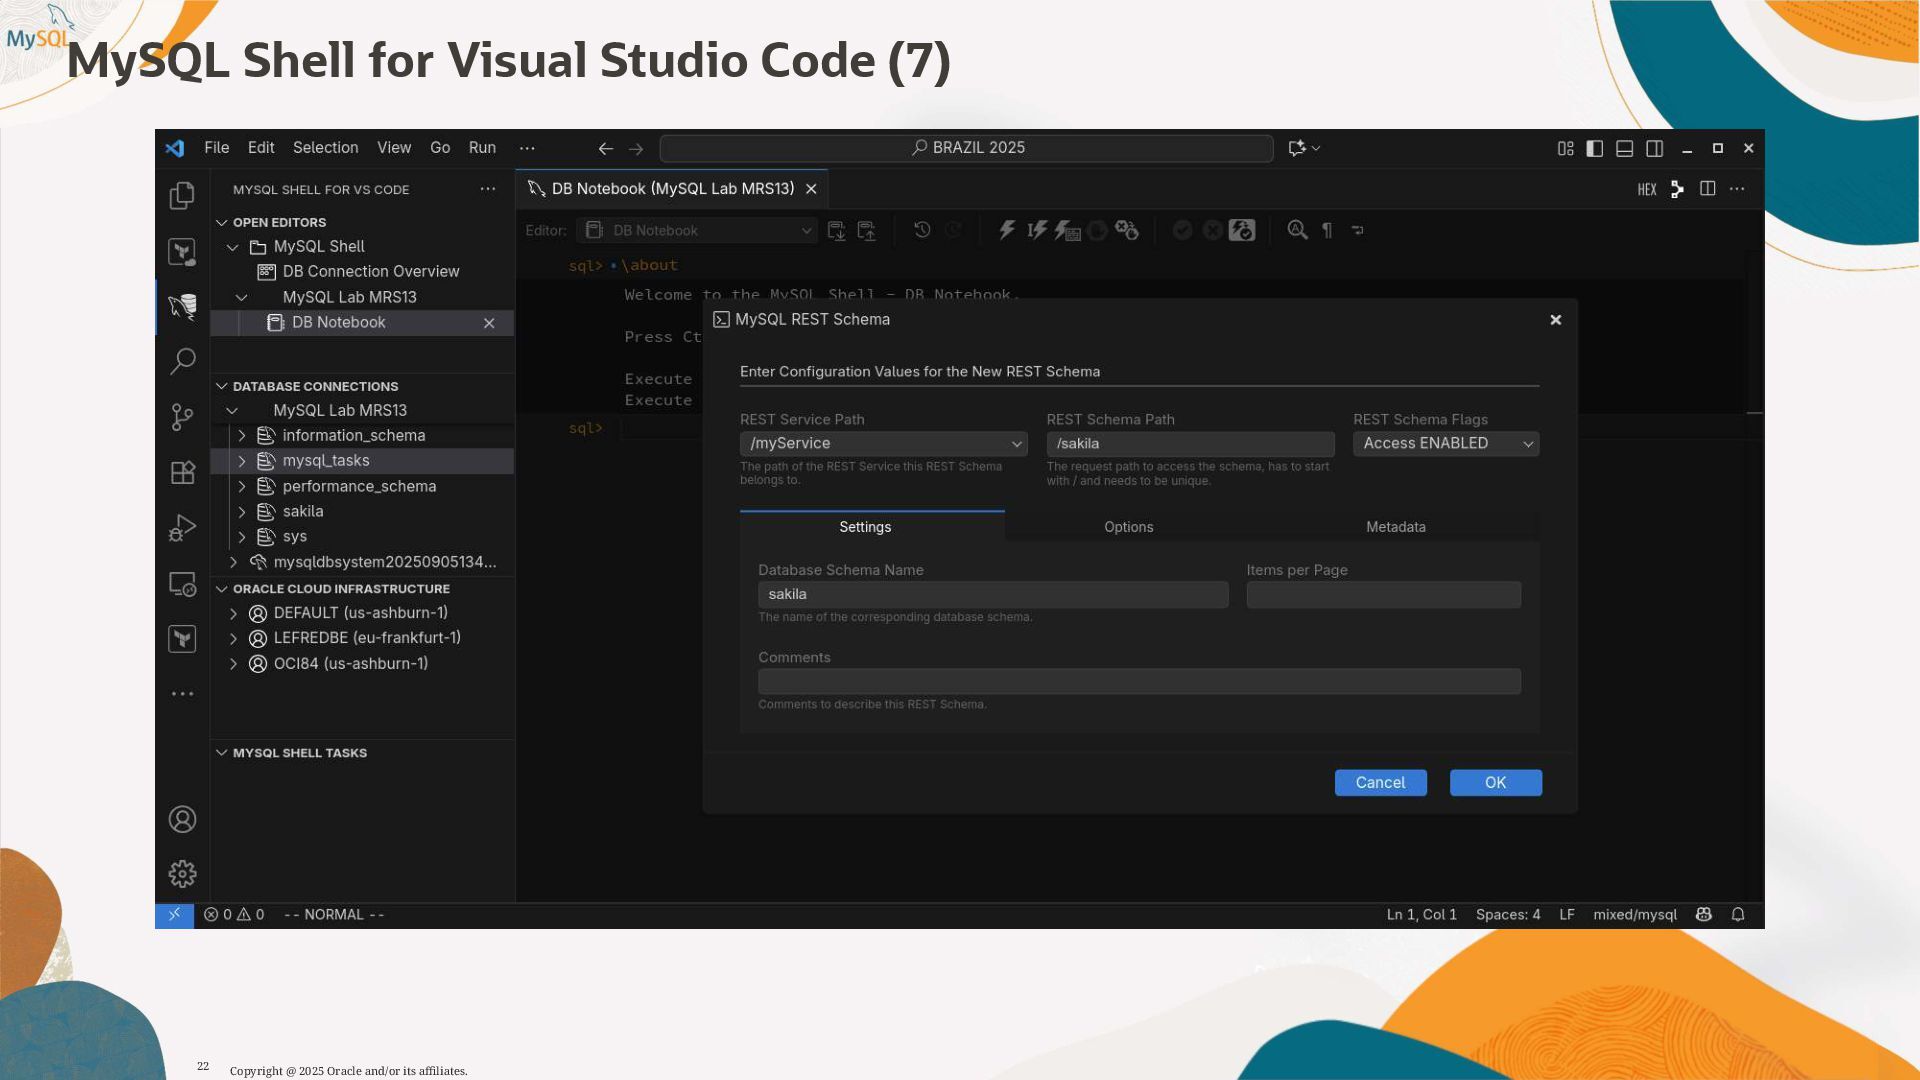Viewport: 1920px width, 1080px height.
Task: Click the Accounts icon
Action: [x=182, y=820]
